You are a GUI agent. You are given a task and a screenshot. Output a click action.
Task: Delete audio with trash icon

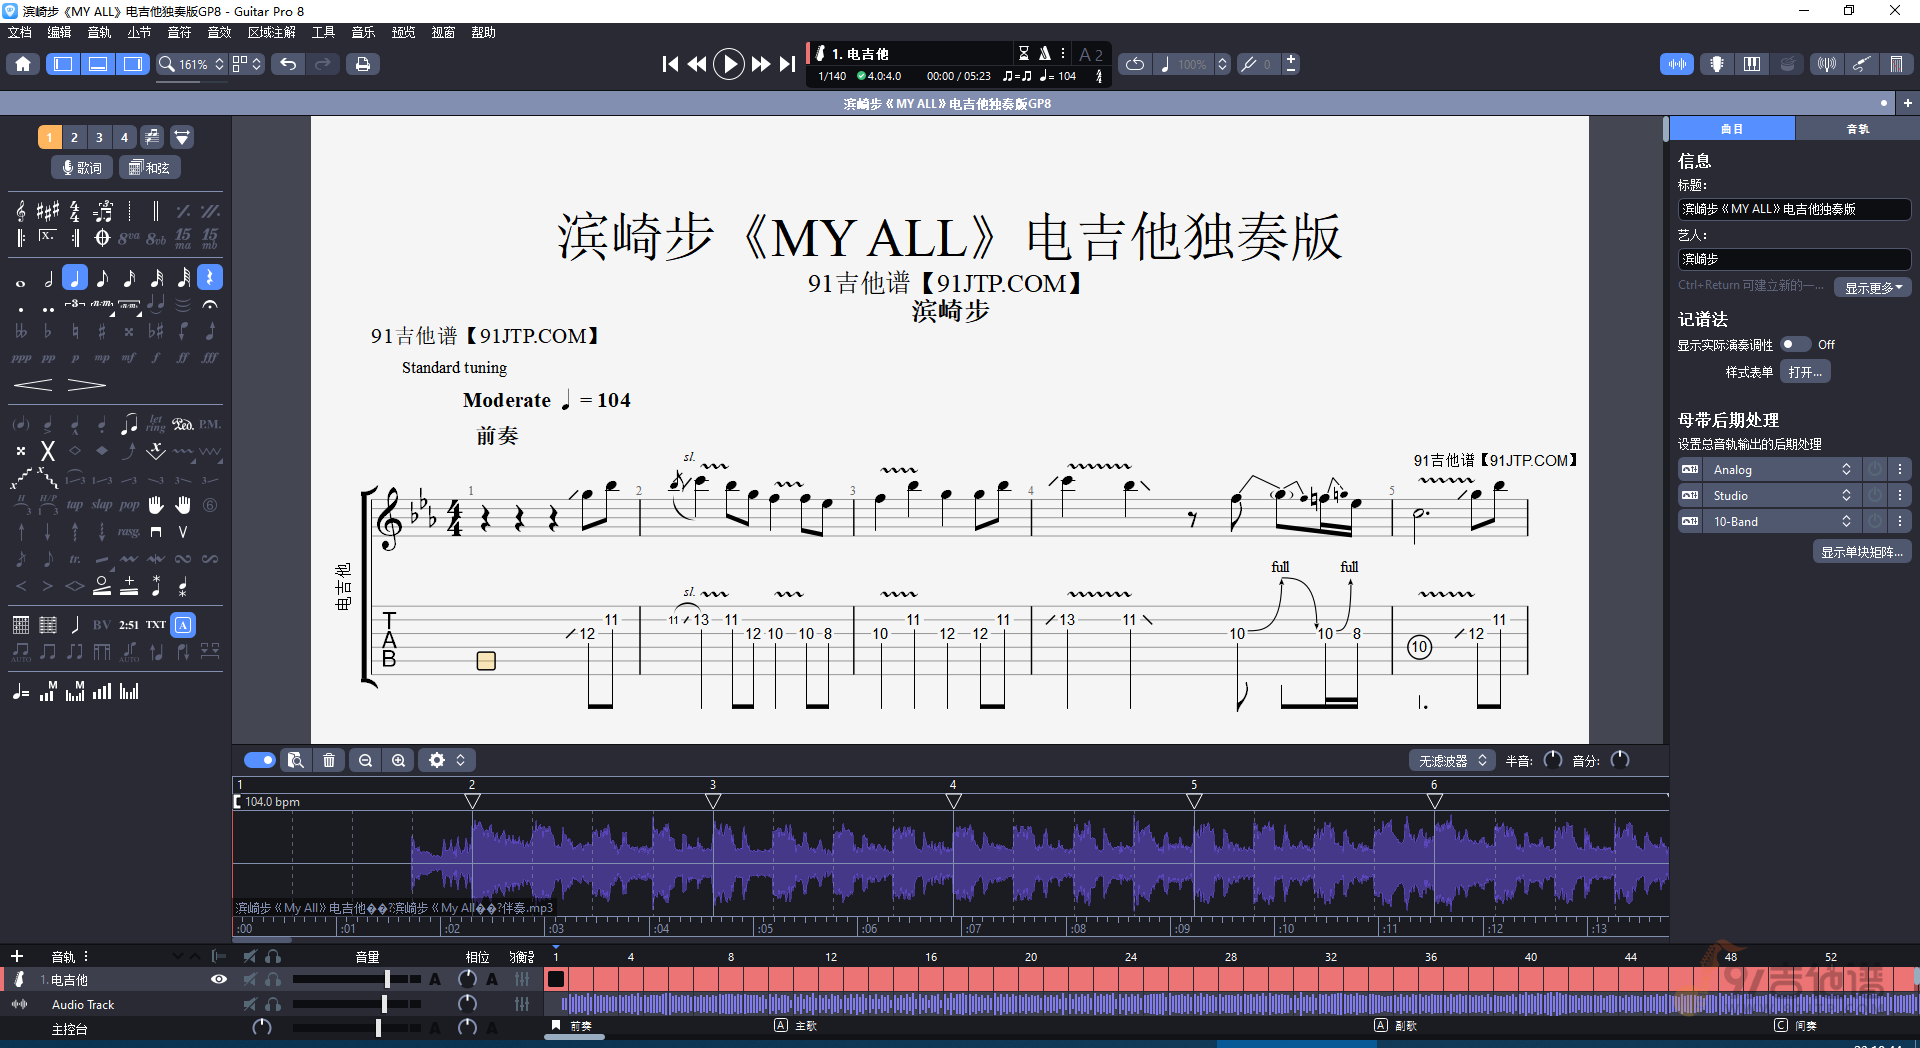coord(329,760)
